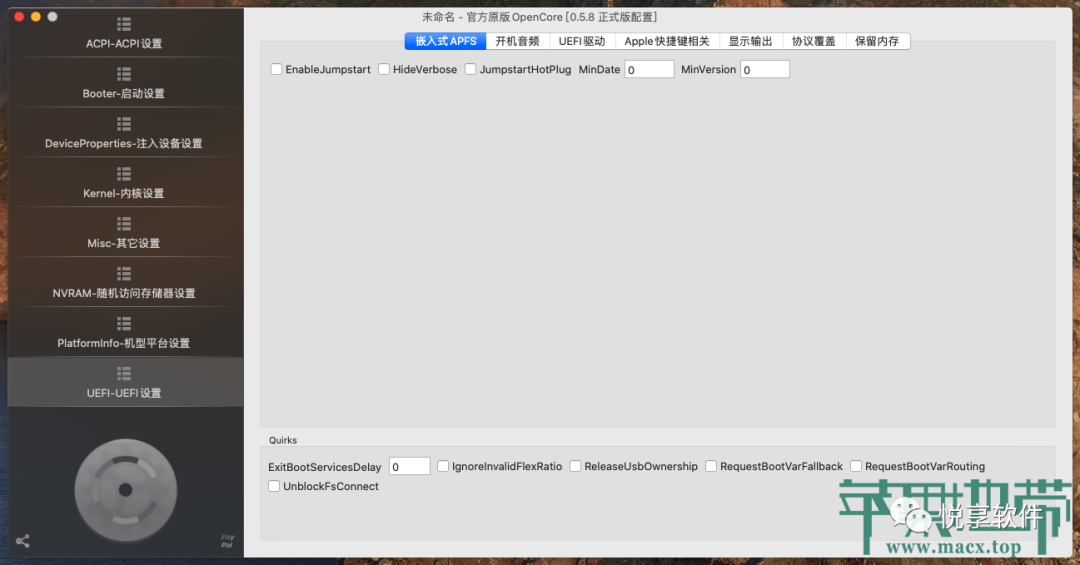The image size is (1080, 565).
Task: Switch to the 开机音频 tab
Action: coord(517,41)
